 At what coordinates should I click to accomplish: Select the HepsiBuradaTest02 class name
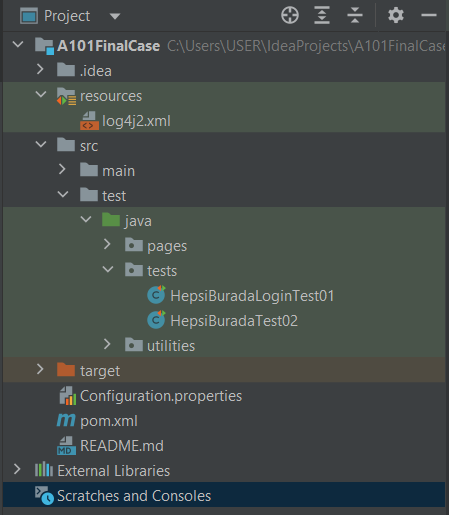tap(234, 321)
